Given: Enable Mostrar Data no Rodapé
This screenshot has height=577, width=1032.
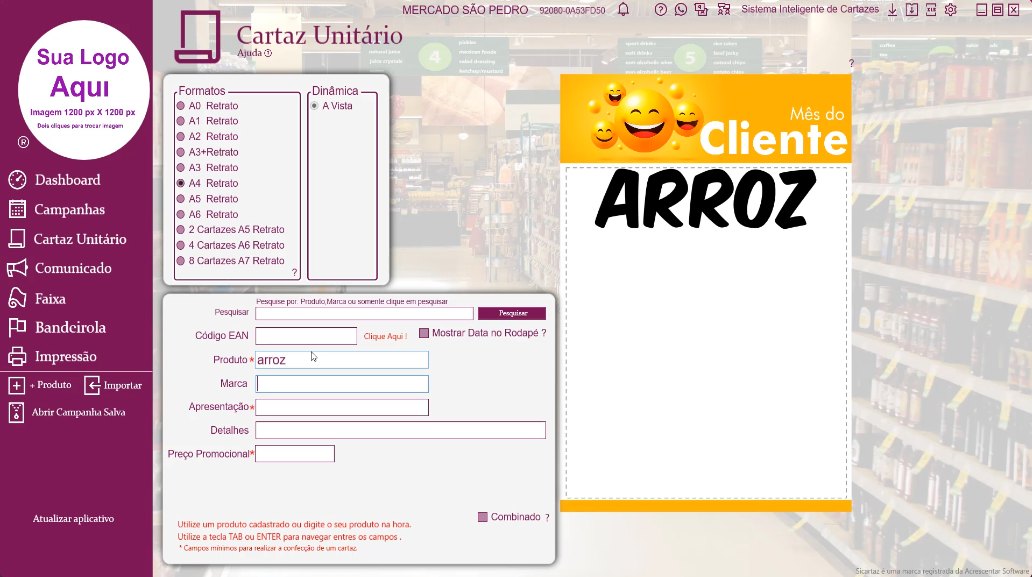Looking at the screenshot, I should click(x=425, y=333).
